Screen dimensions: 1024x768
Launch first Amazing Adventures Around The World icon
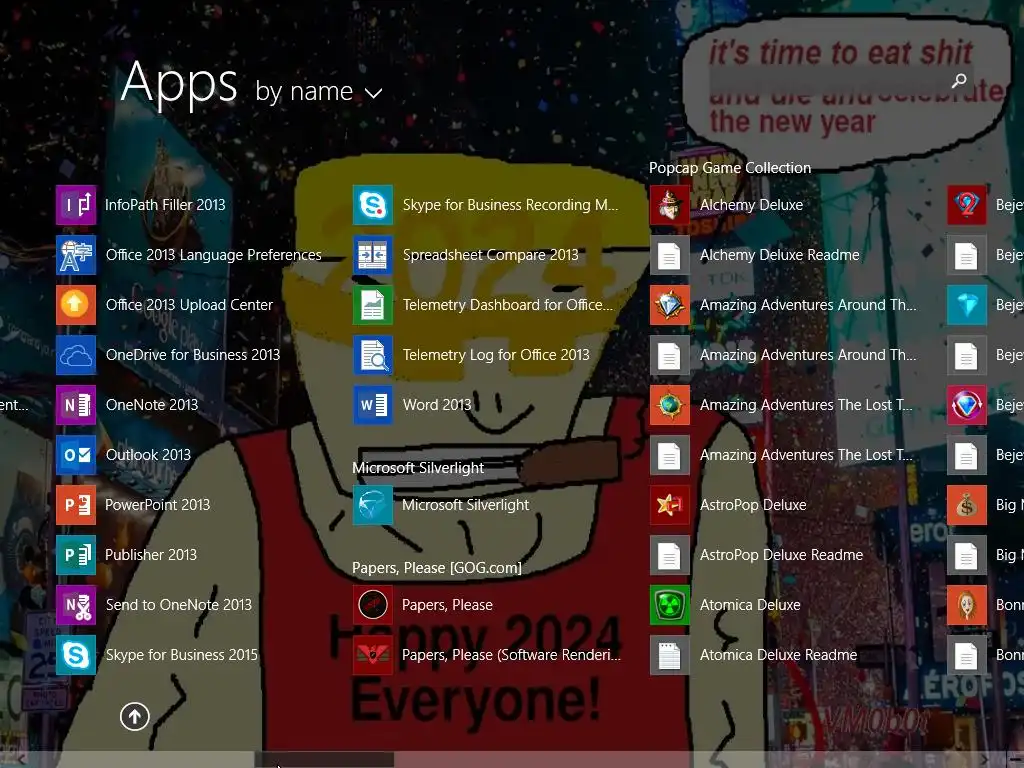point(670,305)
